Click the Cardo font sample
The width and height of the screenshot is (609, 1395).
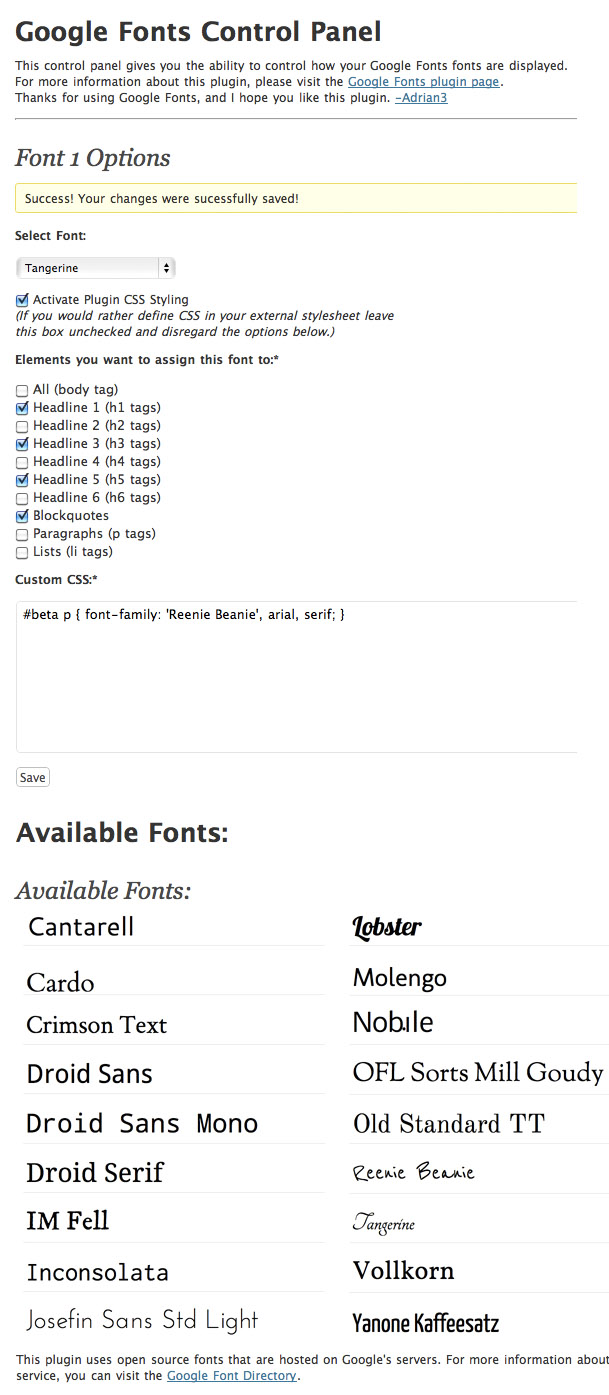click(60, 982)
